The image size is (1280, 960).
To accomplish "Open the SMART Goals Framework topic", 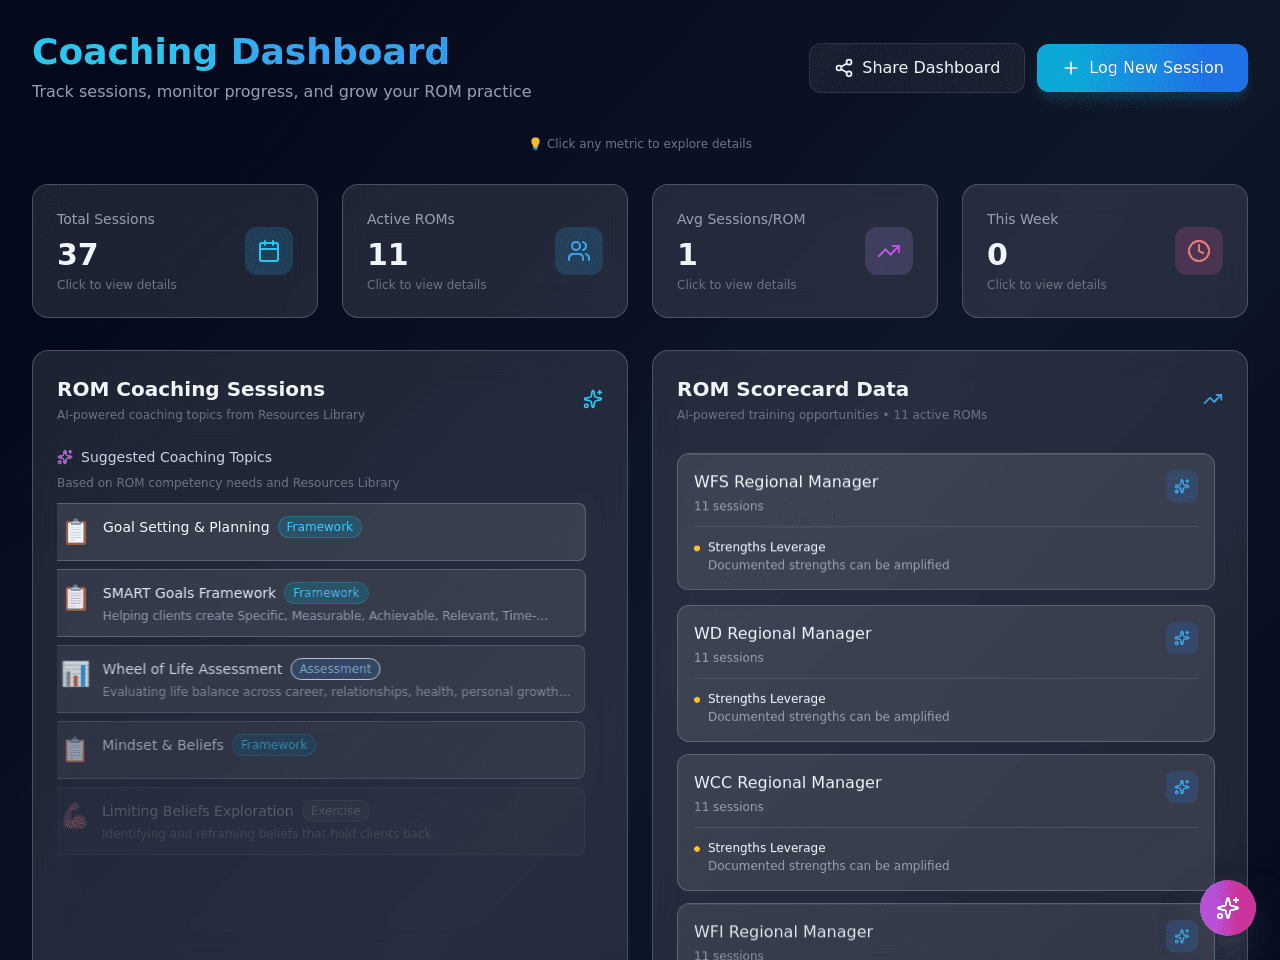I will (x=321, y=603).
